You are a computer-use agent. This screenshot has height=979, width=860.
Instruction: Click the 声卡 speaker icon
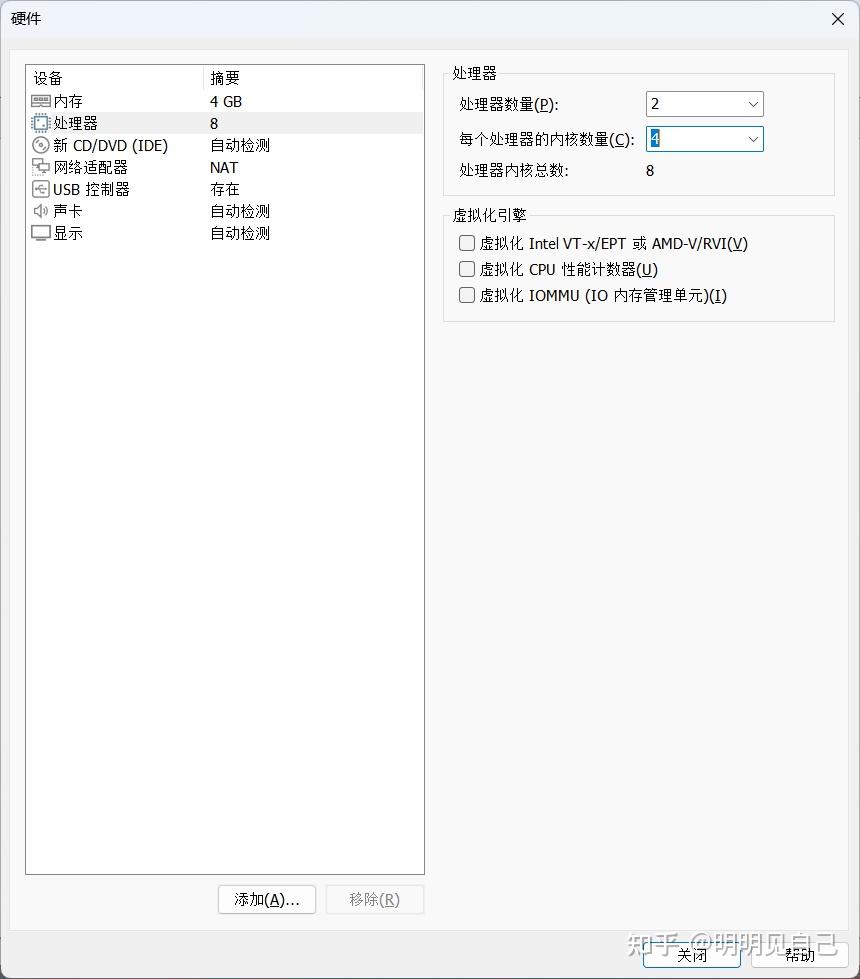(x=40, y=211)
